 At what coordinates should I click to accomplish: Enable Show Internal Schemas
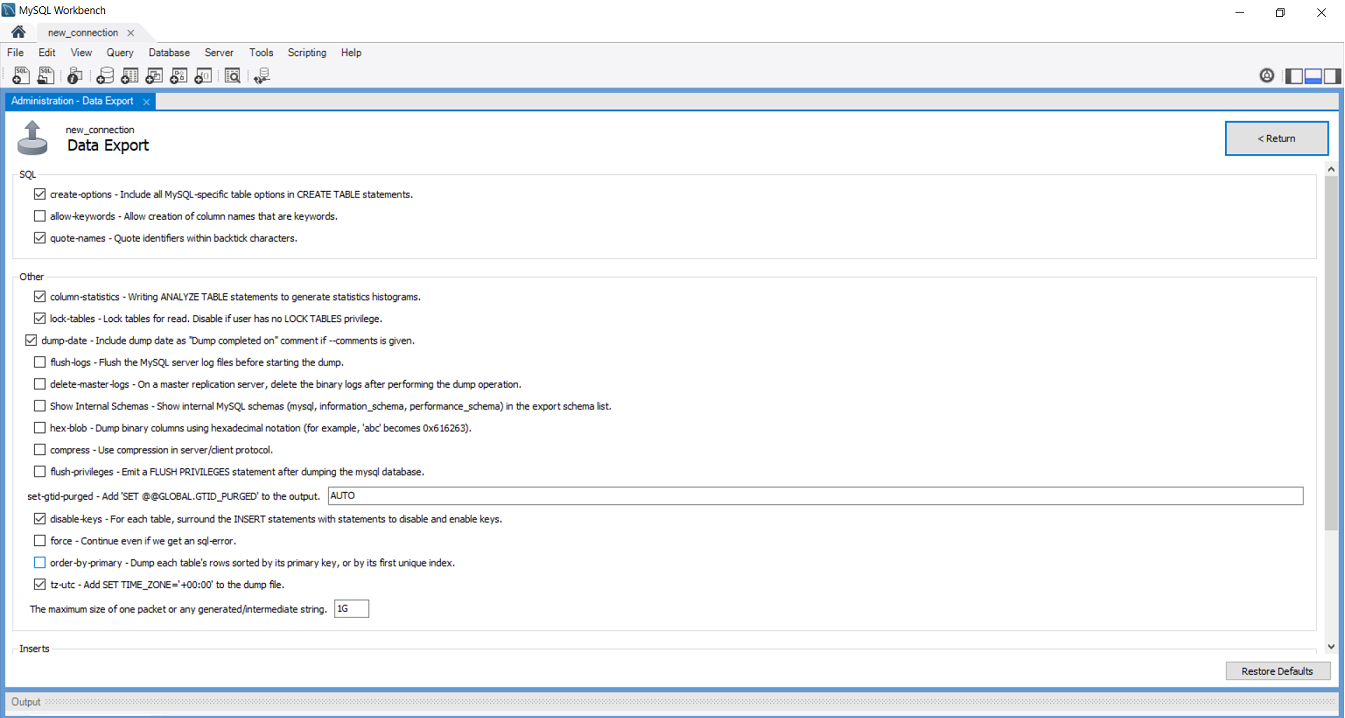[40, 406]
